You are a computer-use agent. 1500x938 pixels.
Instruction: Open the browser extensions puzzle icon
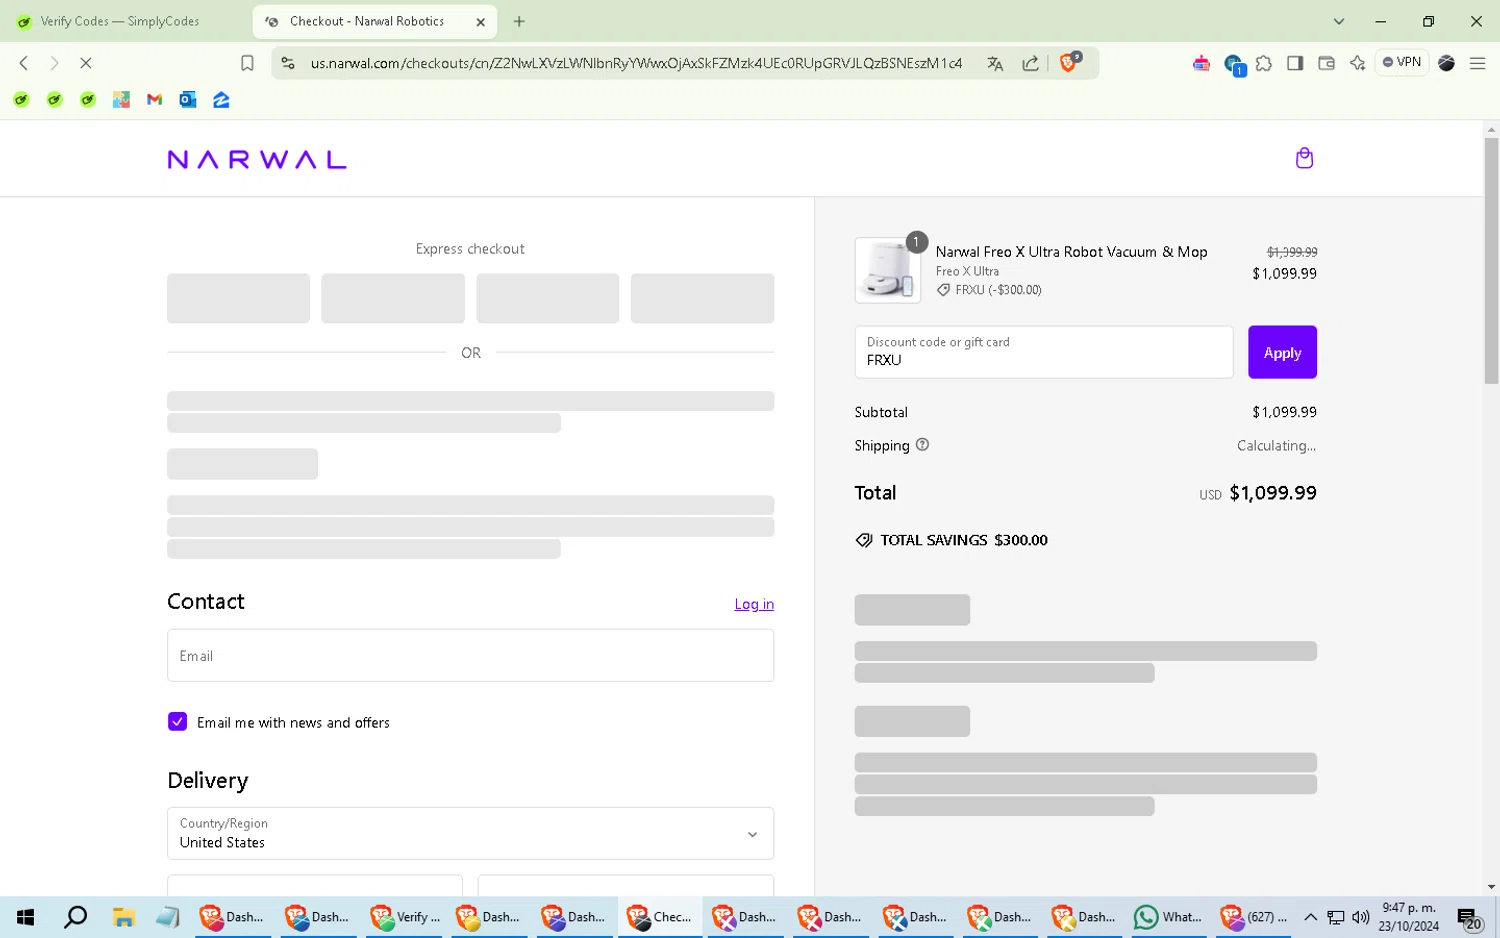pos(1264,63)
